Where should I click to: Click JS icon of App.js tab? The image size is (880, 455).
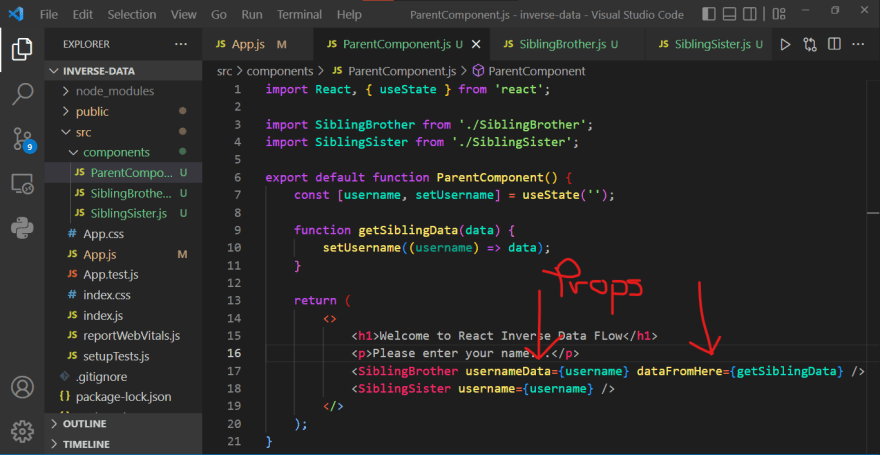pos(221,44)
